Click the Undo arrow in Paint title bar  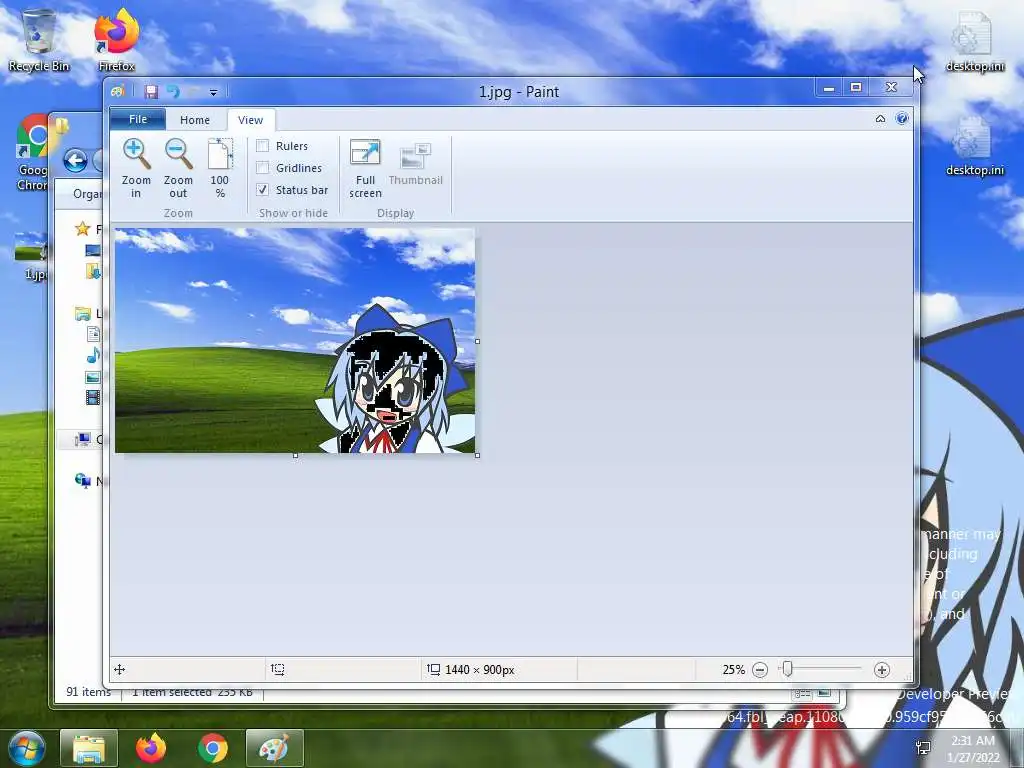click(173, 91)
